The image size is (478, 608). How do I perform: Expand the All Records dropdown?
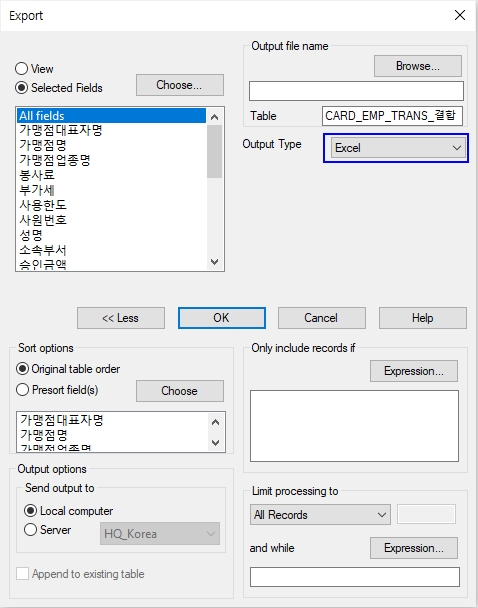pyautogui.click(x=320, y=515)
